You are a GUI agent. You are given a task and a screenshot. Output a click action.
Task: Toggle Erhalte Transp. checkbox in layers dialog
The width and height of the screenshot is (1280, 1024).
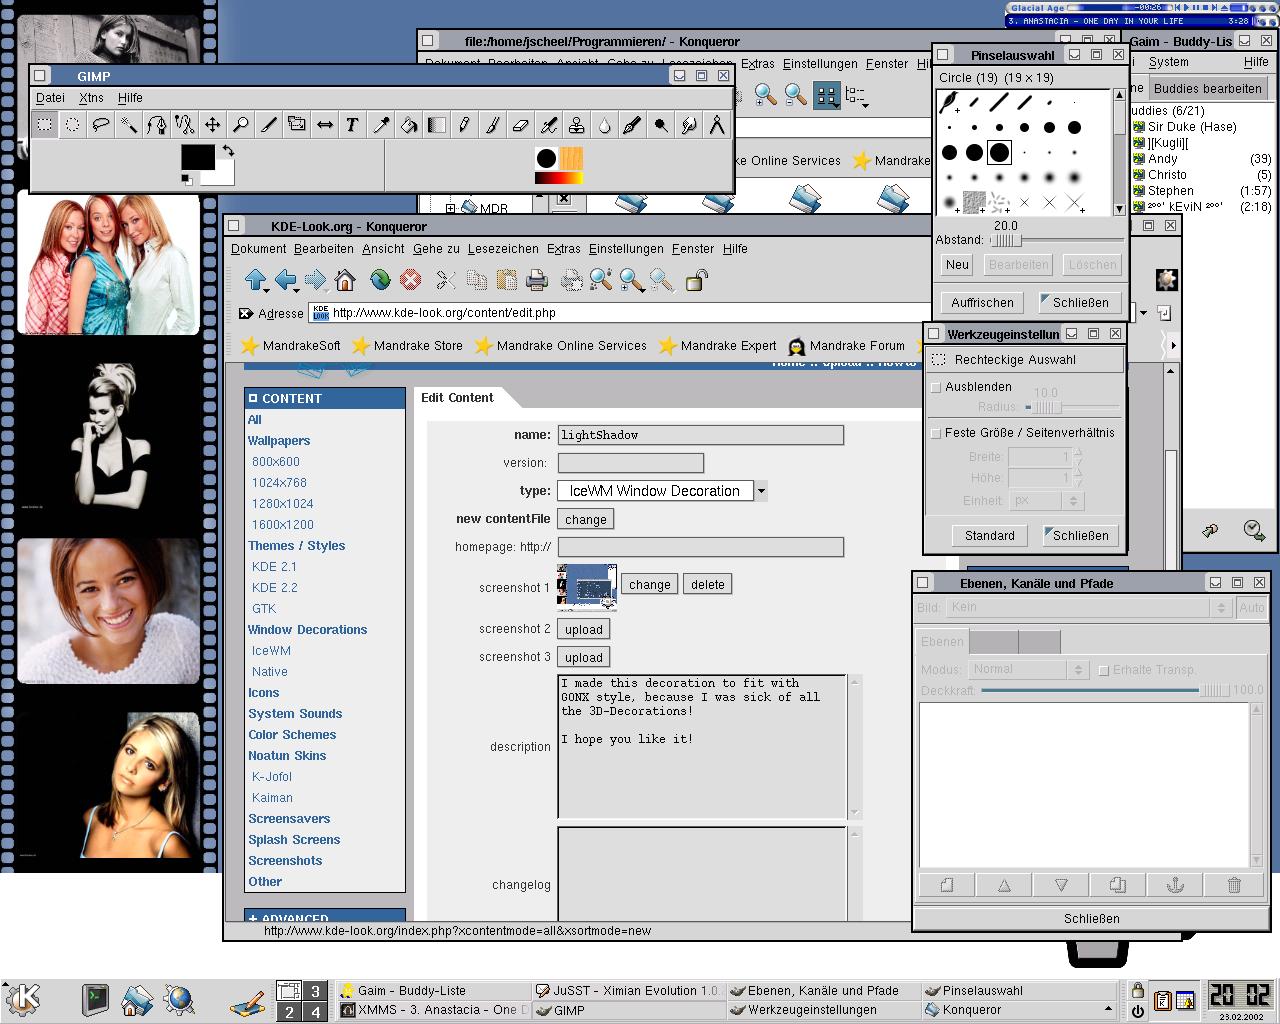point(1104,670)
